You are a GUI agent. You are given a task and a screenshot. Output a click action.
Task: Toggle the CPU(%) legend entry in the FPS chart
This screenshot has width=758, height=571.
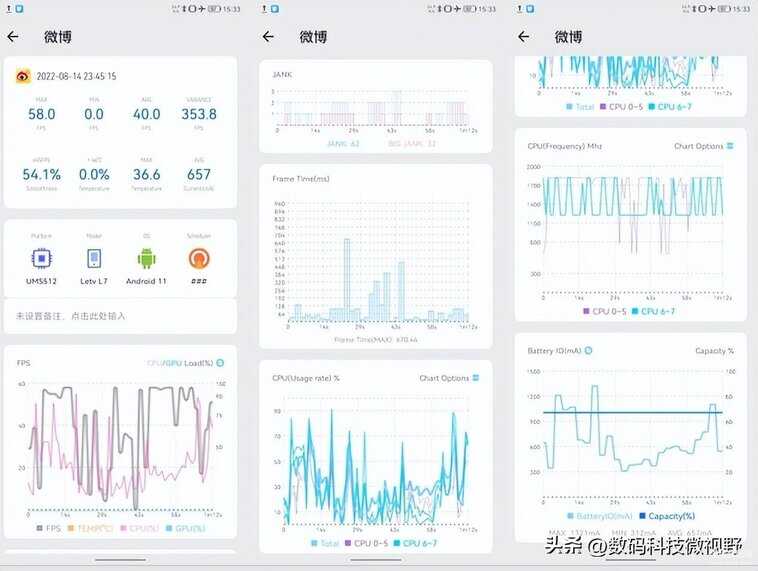(x=140, y=528)
